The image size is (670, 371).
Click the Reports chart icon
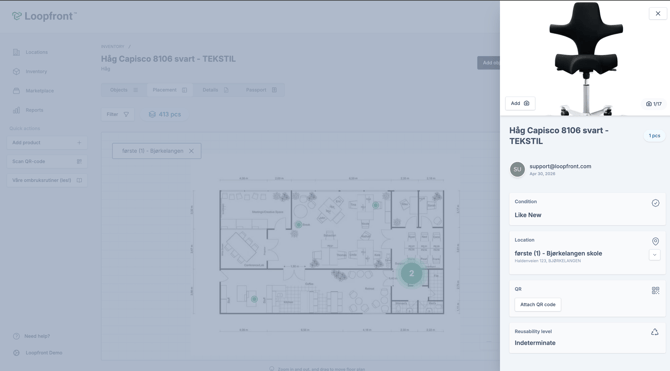(x=16, y=110)
